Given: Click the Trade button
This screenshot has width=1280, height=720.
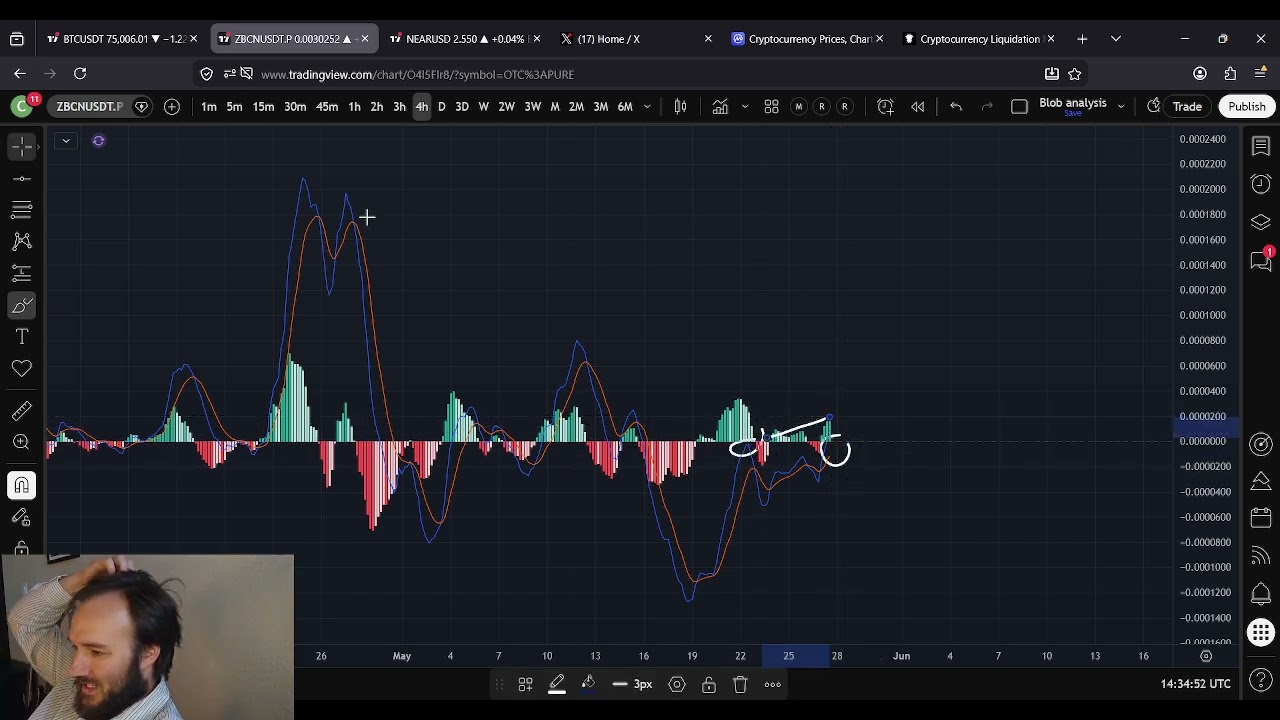Looking at the screenshot, I should click(x=1187, y=107).
